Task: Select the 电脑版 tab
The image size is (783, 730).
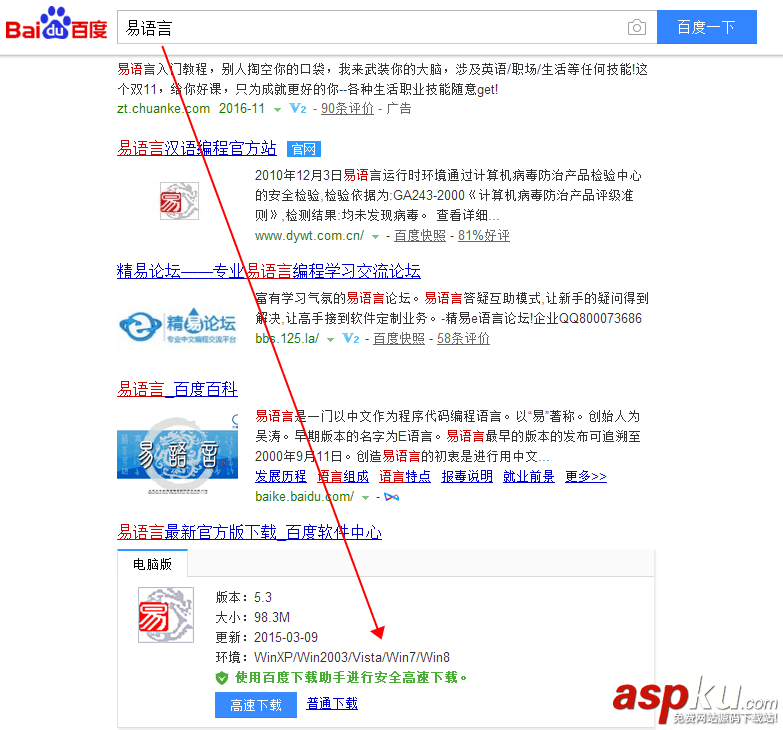Action: pos(152,564)
